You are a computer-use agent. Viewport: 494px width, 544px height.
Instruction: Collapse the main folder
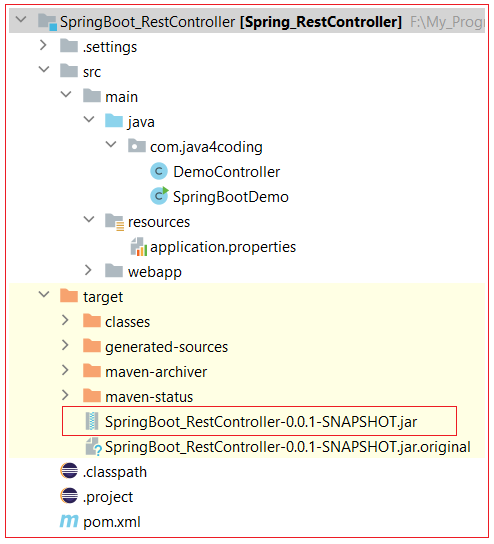tap(66, 94)
